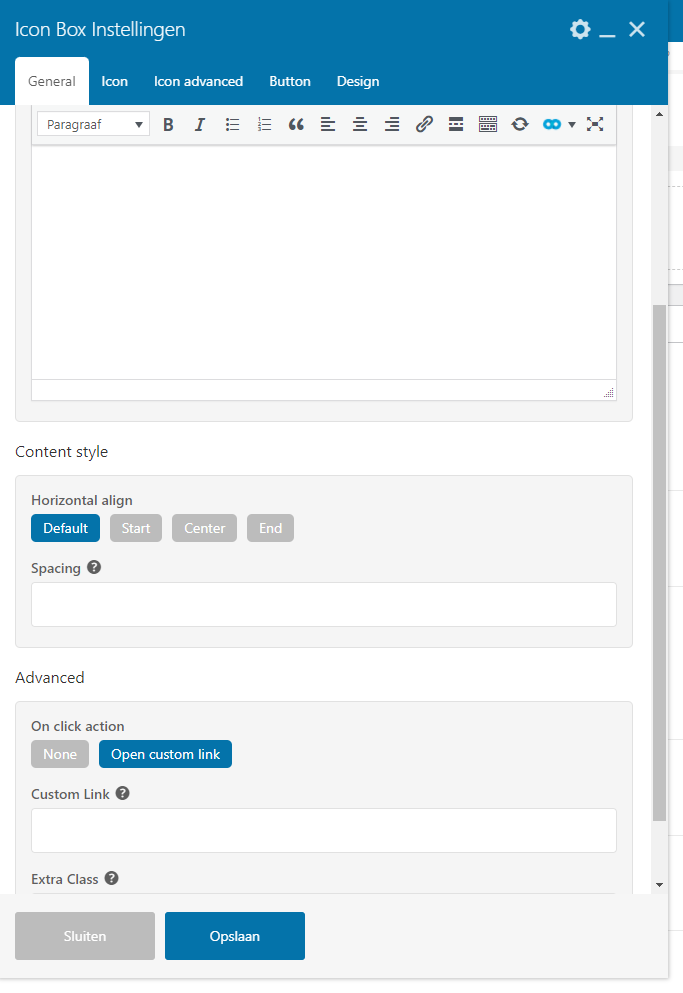683x993 pixels.
Task: Select End horizontal alignment
Action: click(x=270, y=528)
